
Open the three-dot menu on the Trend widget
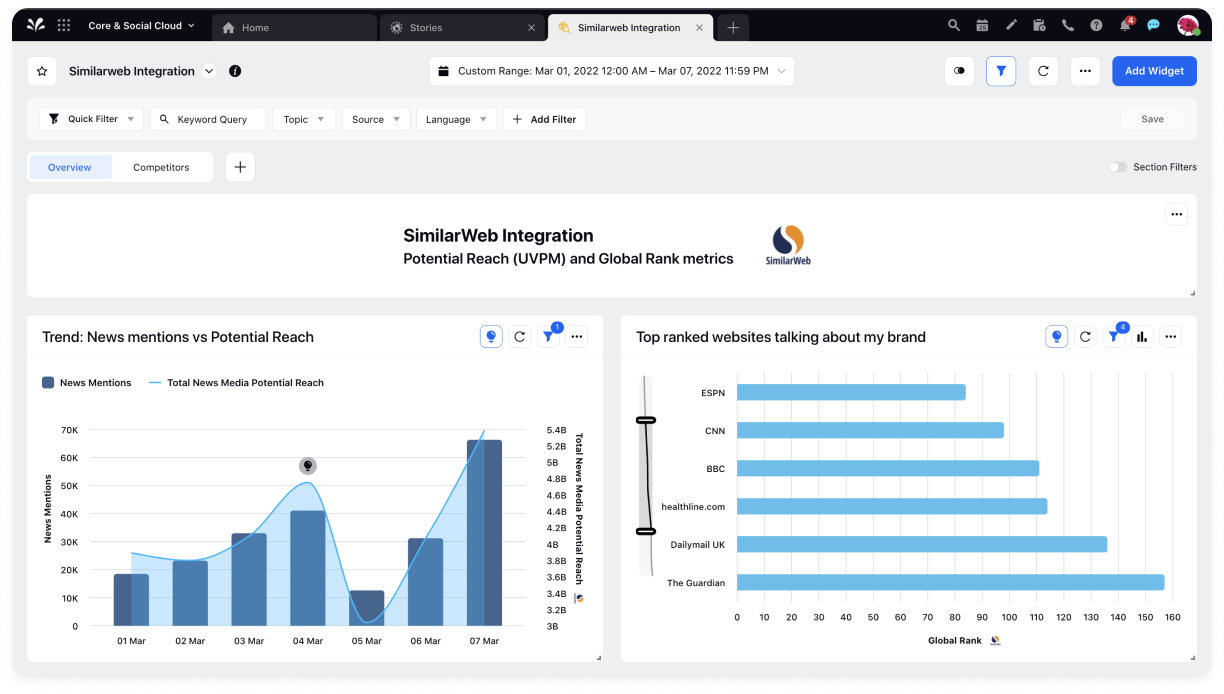click(576, 336)
